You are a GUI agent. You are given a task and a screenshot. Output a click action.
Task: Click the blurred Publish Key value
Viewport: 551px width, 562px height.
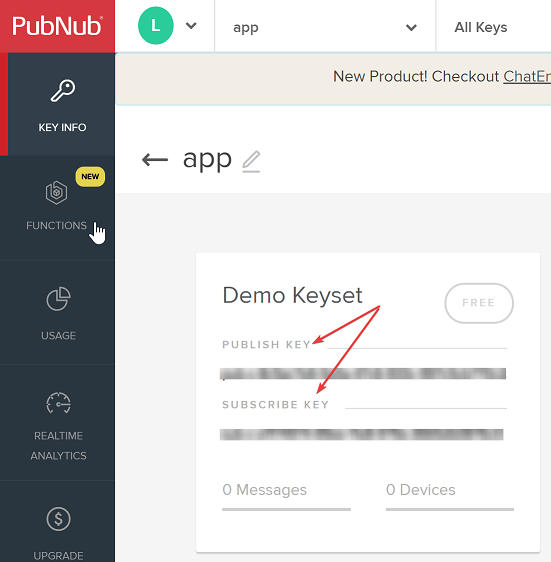tap(363, 373)
